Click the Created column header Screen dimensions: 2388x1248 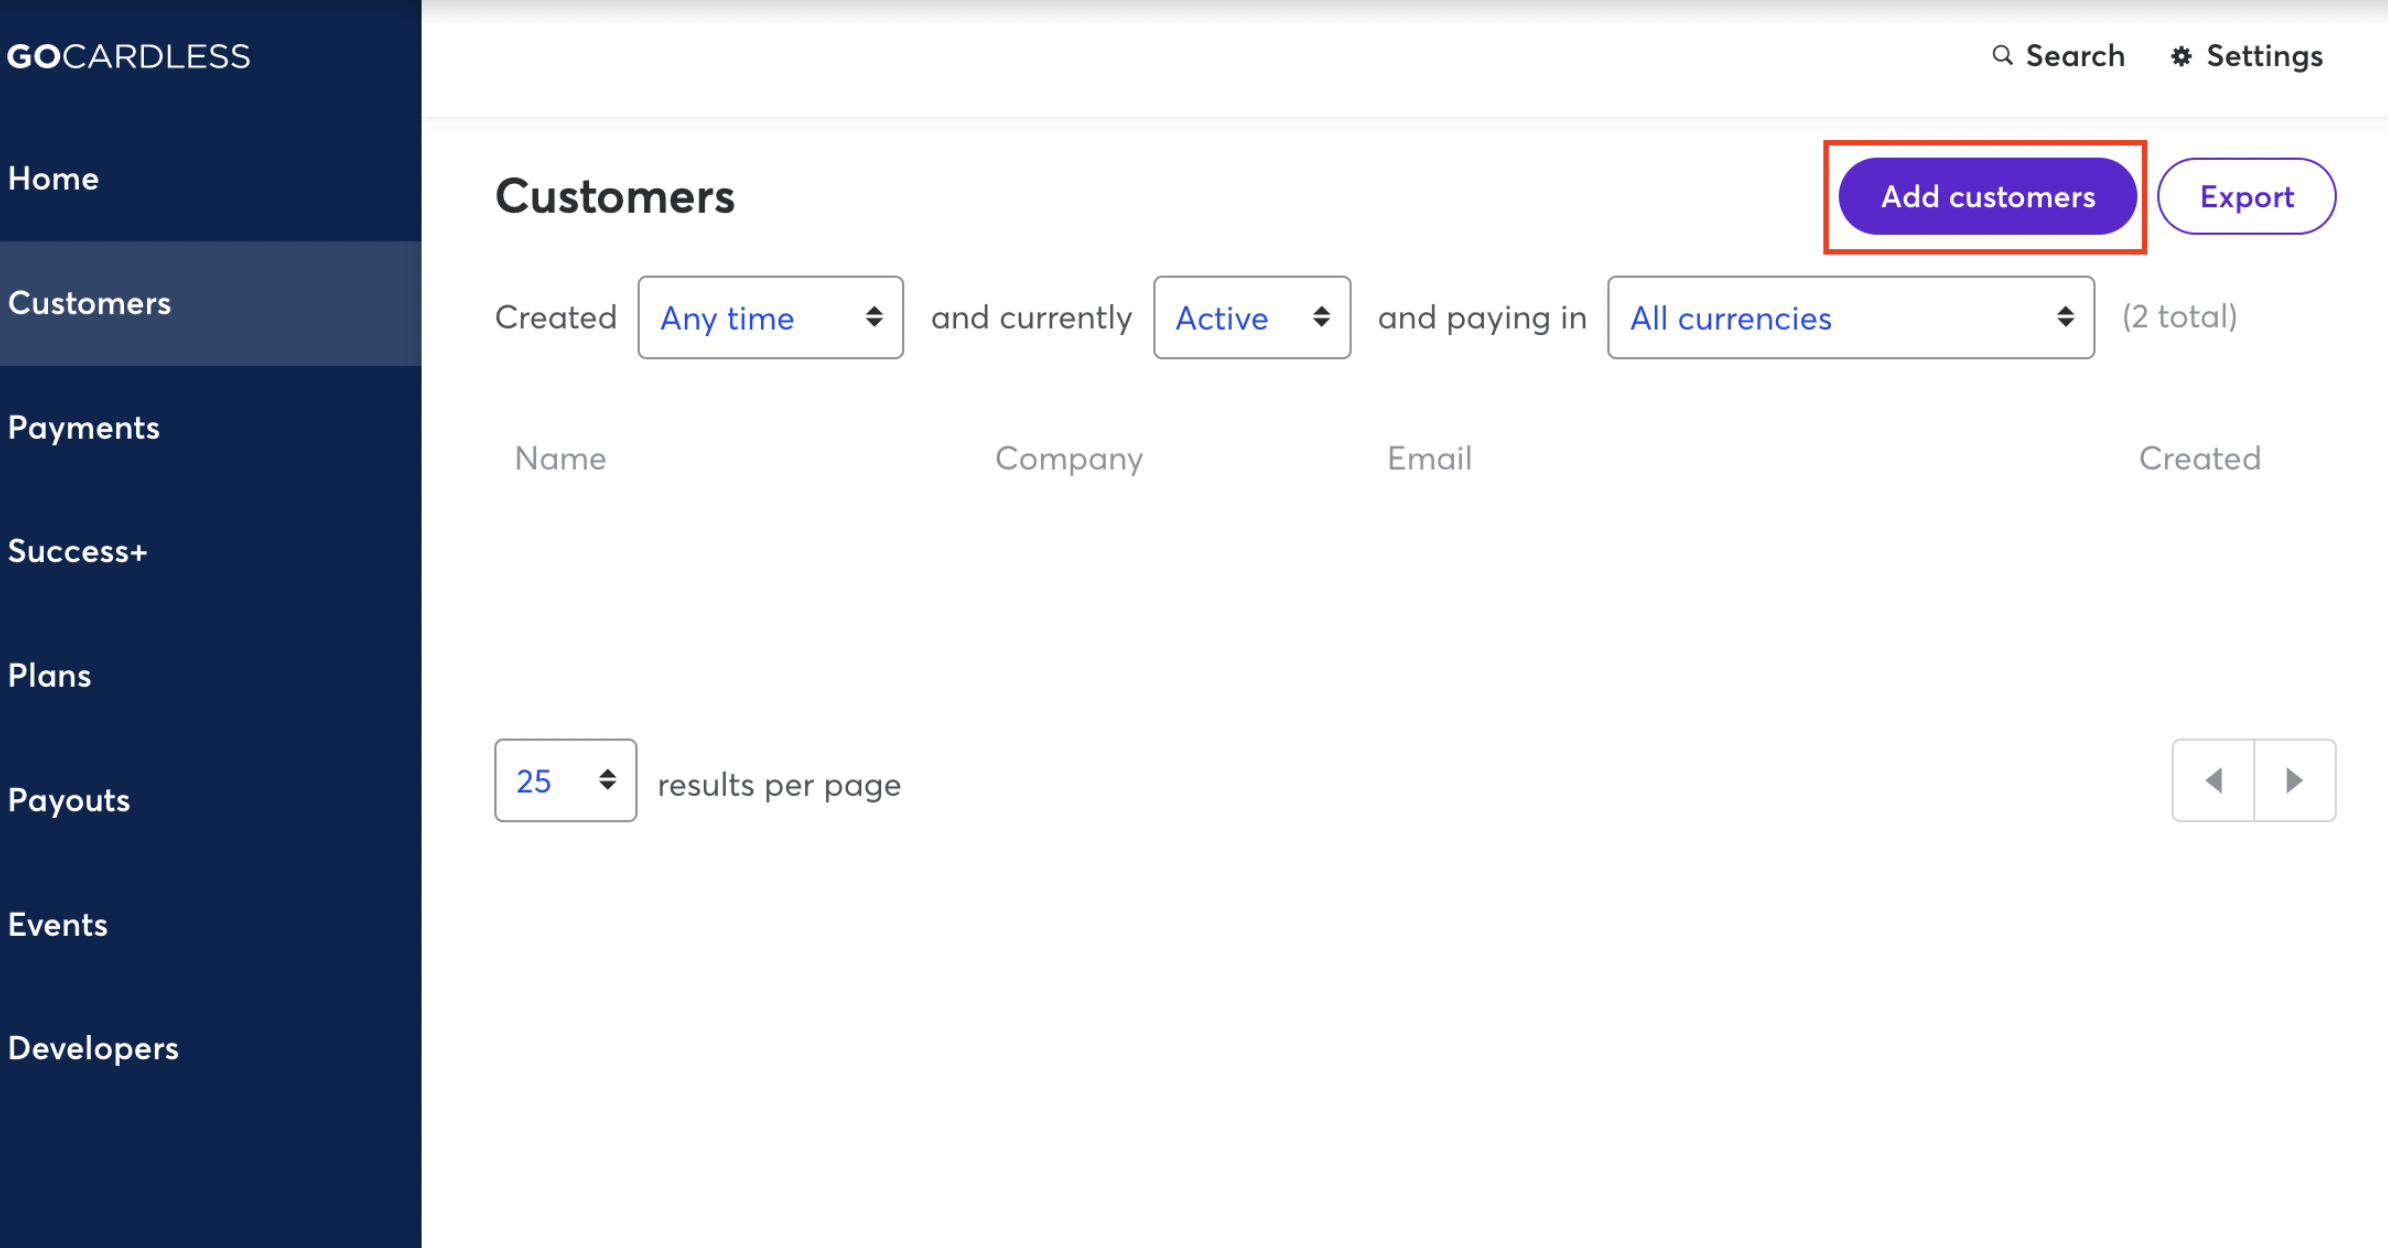tap(2199, 458)
